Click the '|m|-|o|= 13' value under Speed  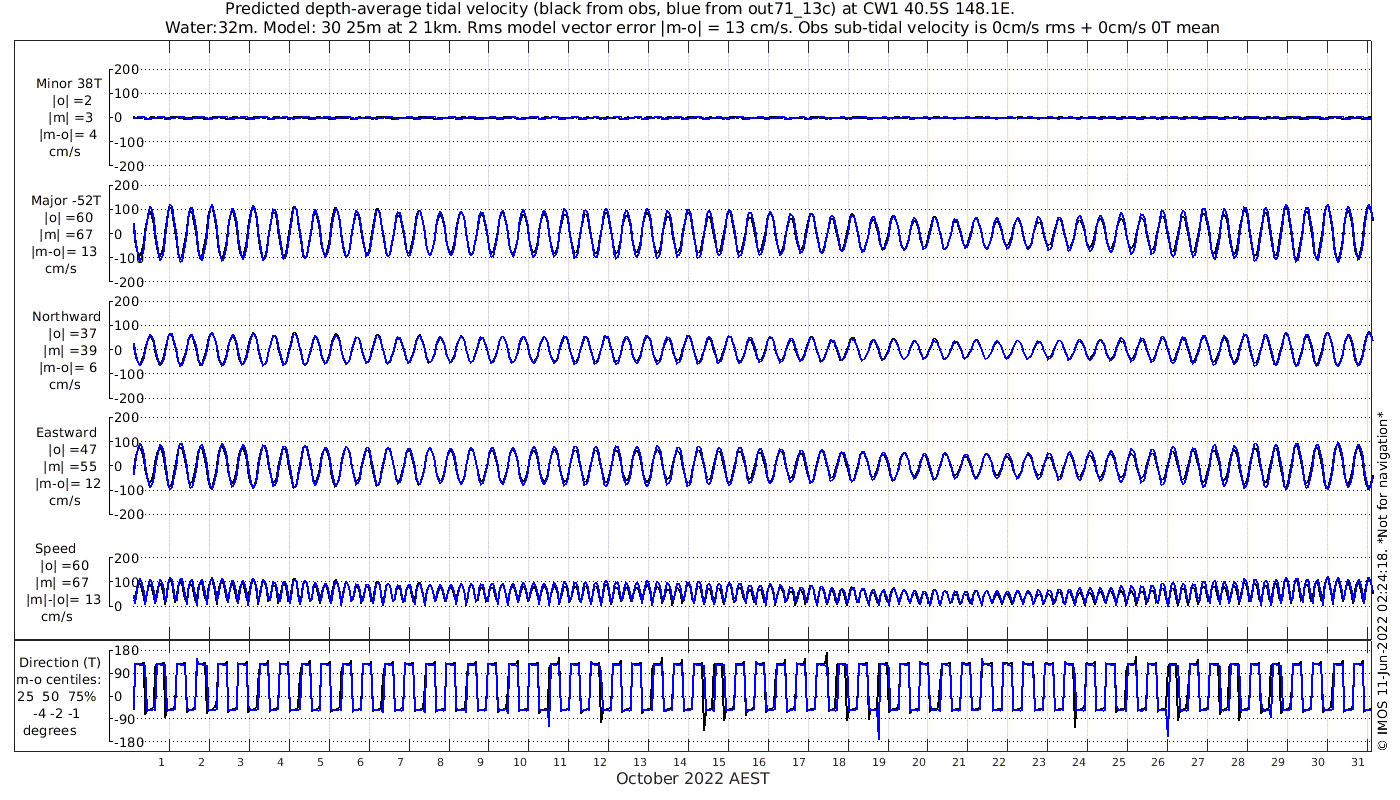pyautogui.click(x=64, y=600)
